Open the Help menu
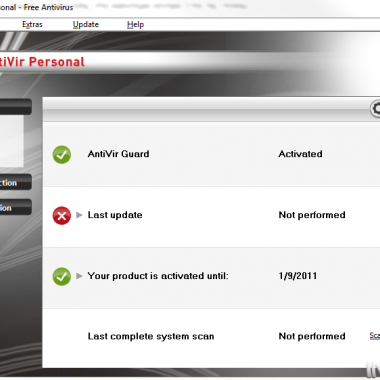The height and width of the screenshot is (380, 380). pos(135,25)
